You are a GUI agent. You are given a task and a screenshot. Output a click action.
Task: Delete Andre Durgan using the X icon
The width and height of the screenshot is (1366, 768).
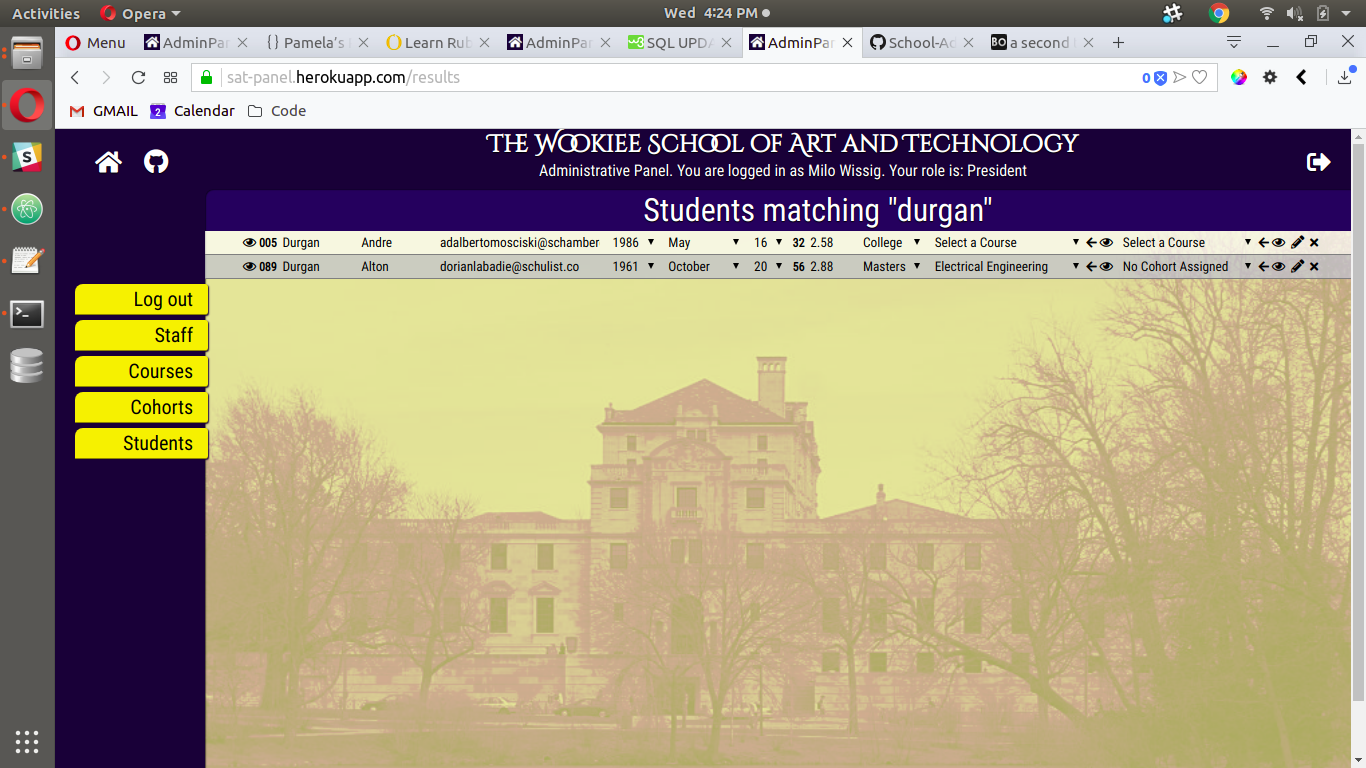[1314, 243]
